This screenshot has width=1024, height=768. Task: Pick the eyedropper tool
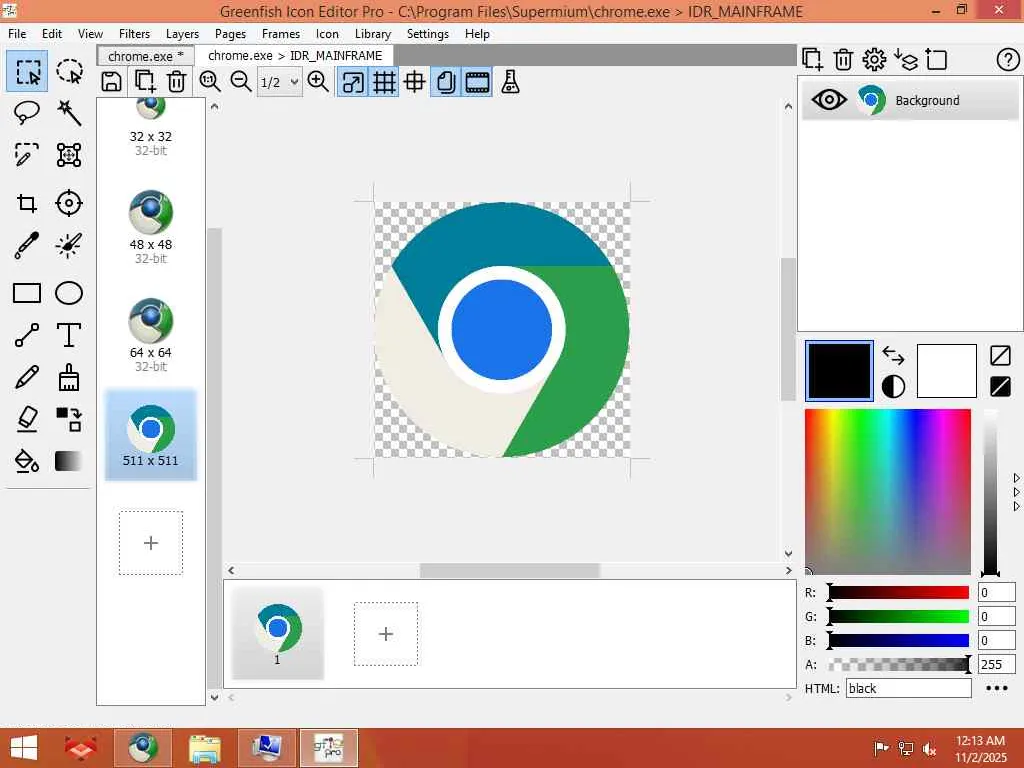tap(27, 246)
